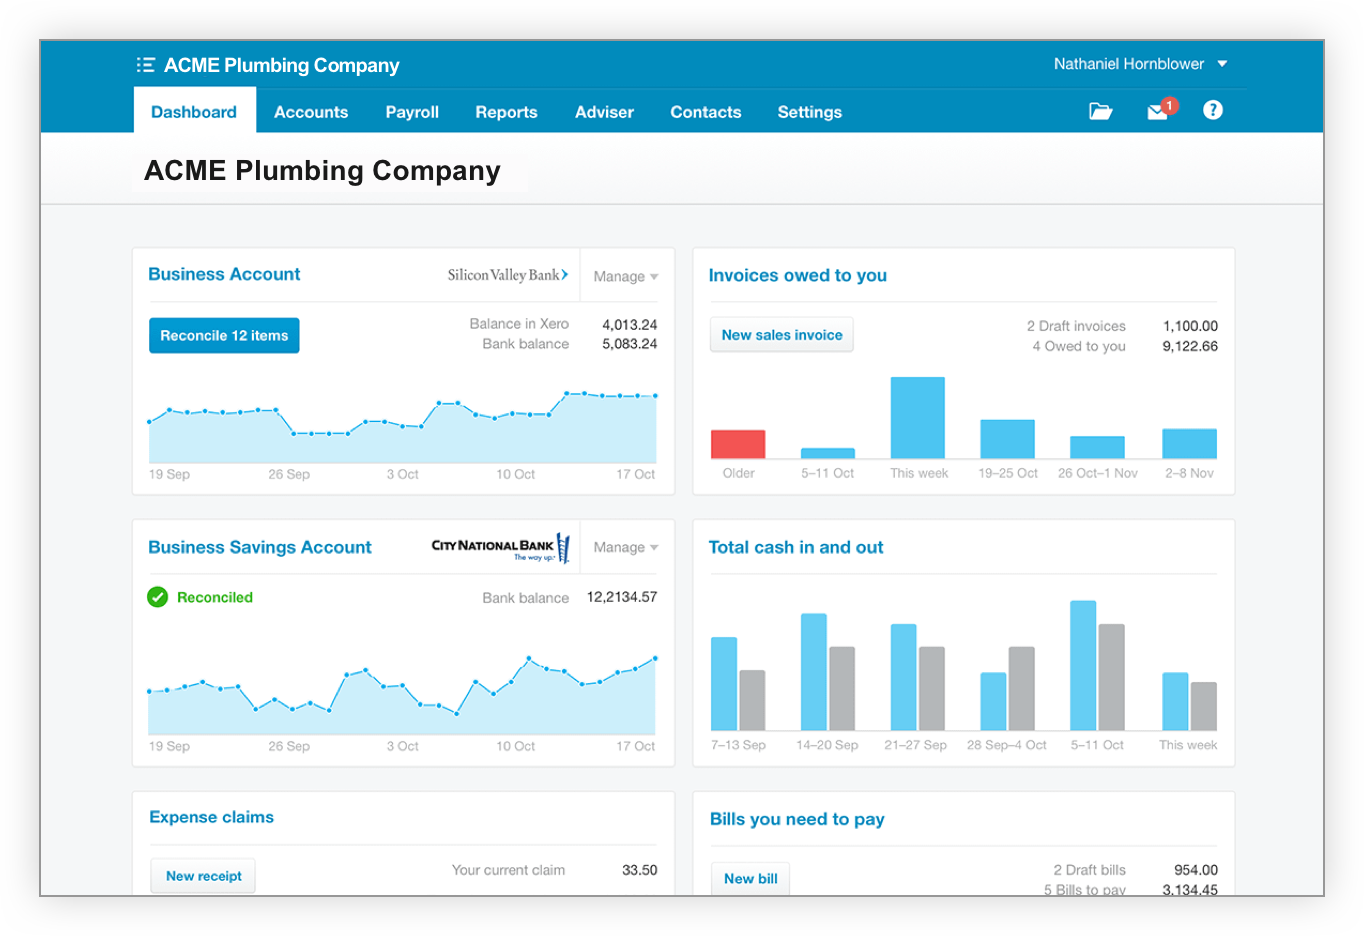The width and height of the screenshot is (1364, 936).
Task: Open the hamburger menu beside ACME Plumbing Company
Action: coord(145,63)
